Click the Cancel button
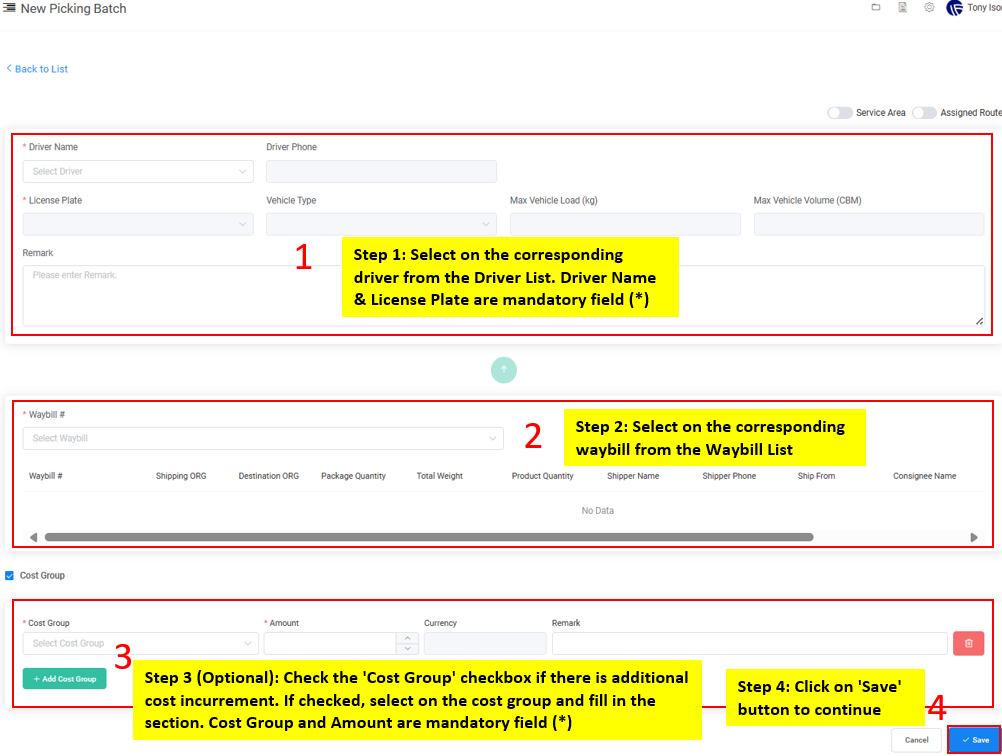1002x756 pixels. [x=916, y=740]
